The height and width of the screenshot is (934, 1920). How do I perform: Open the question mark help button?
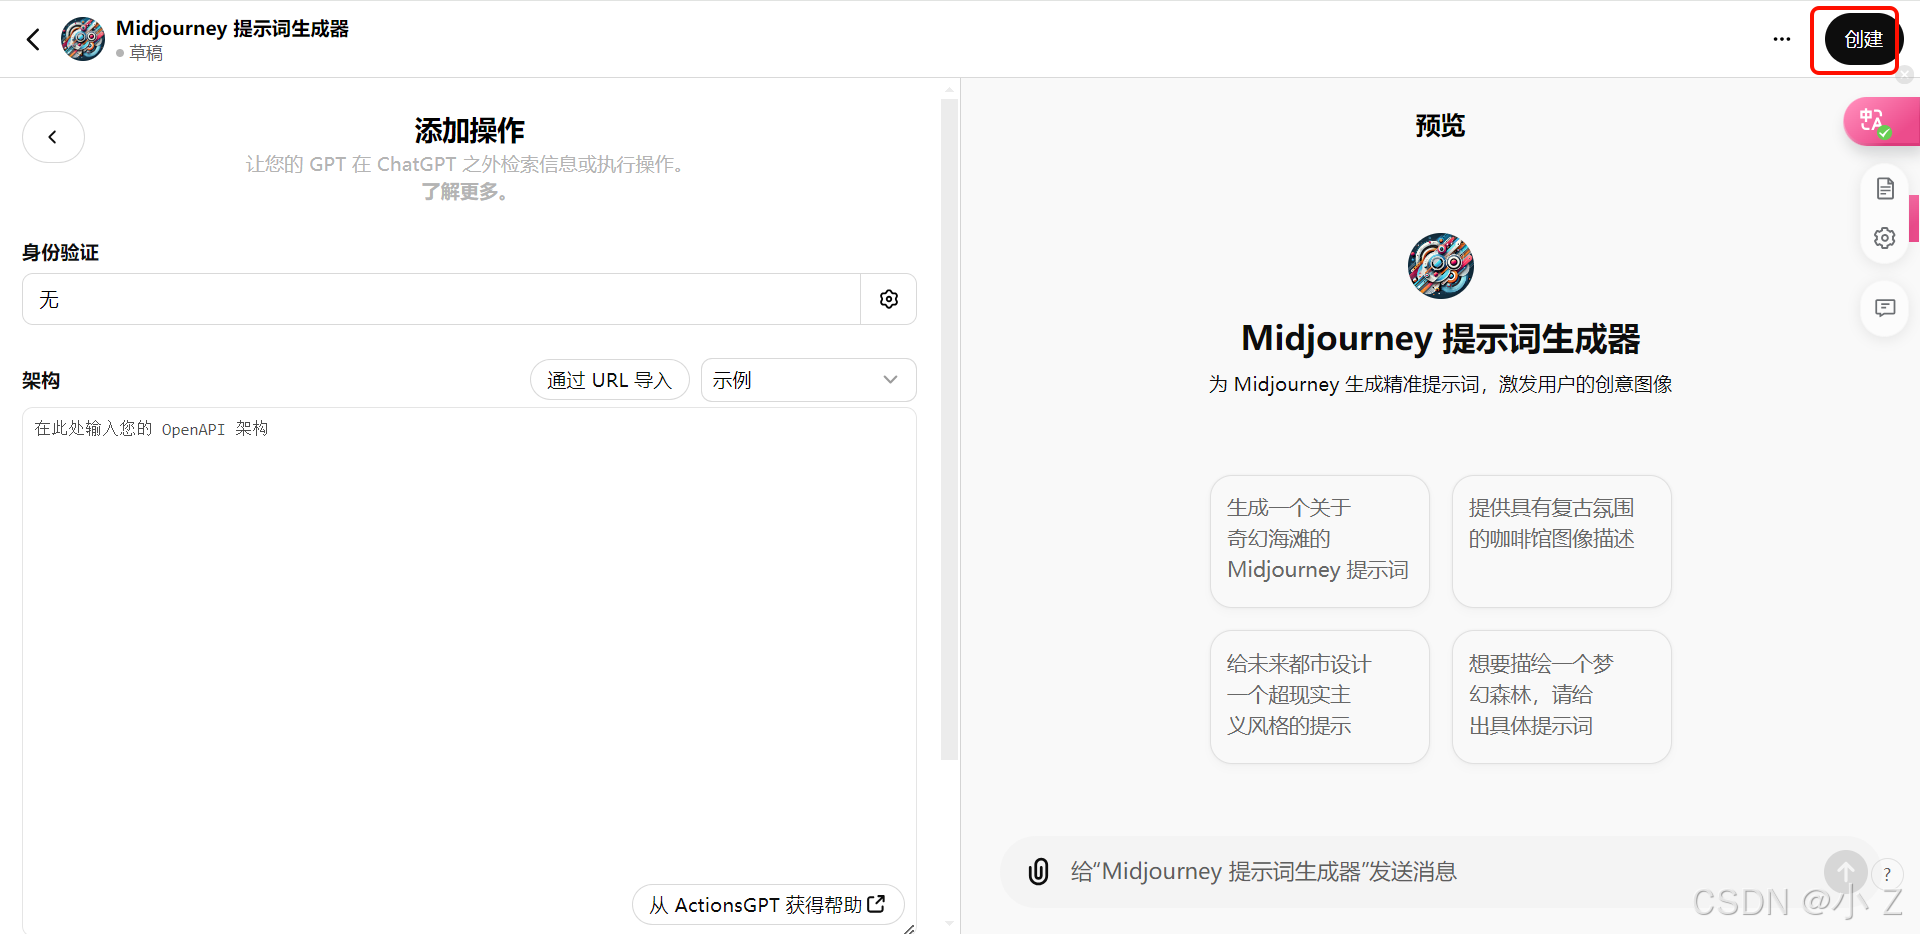[x=1887, y=875]
